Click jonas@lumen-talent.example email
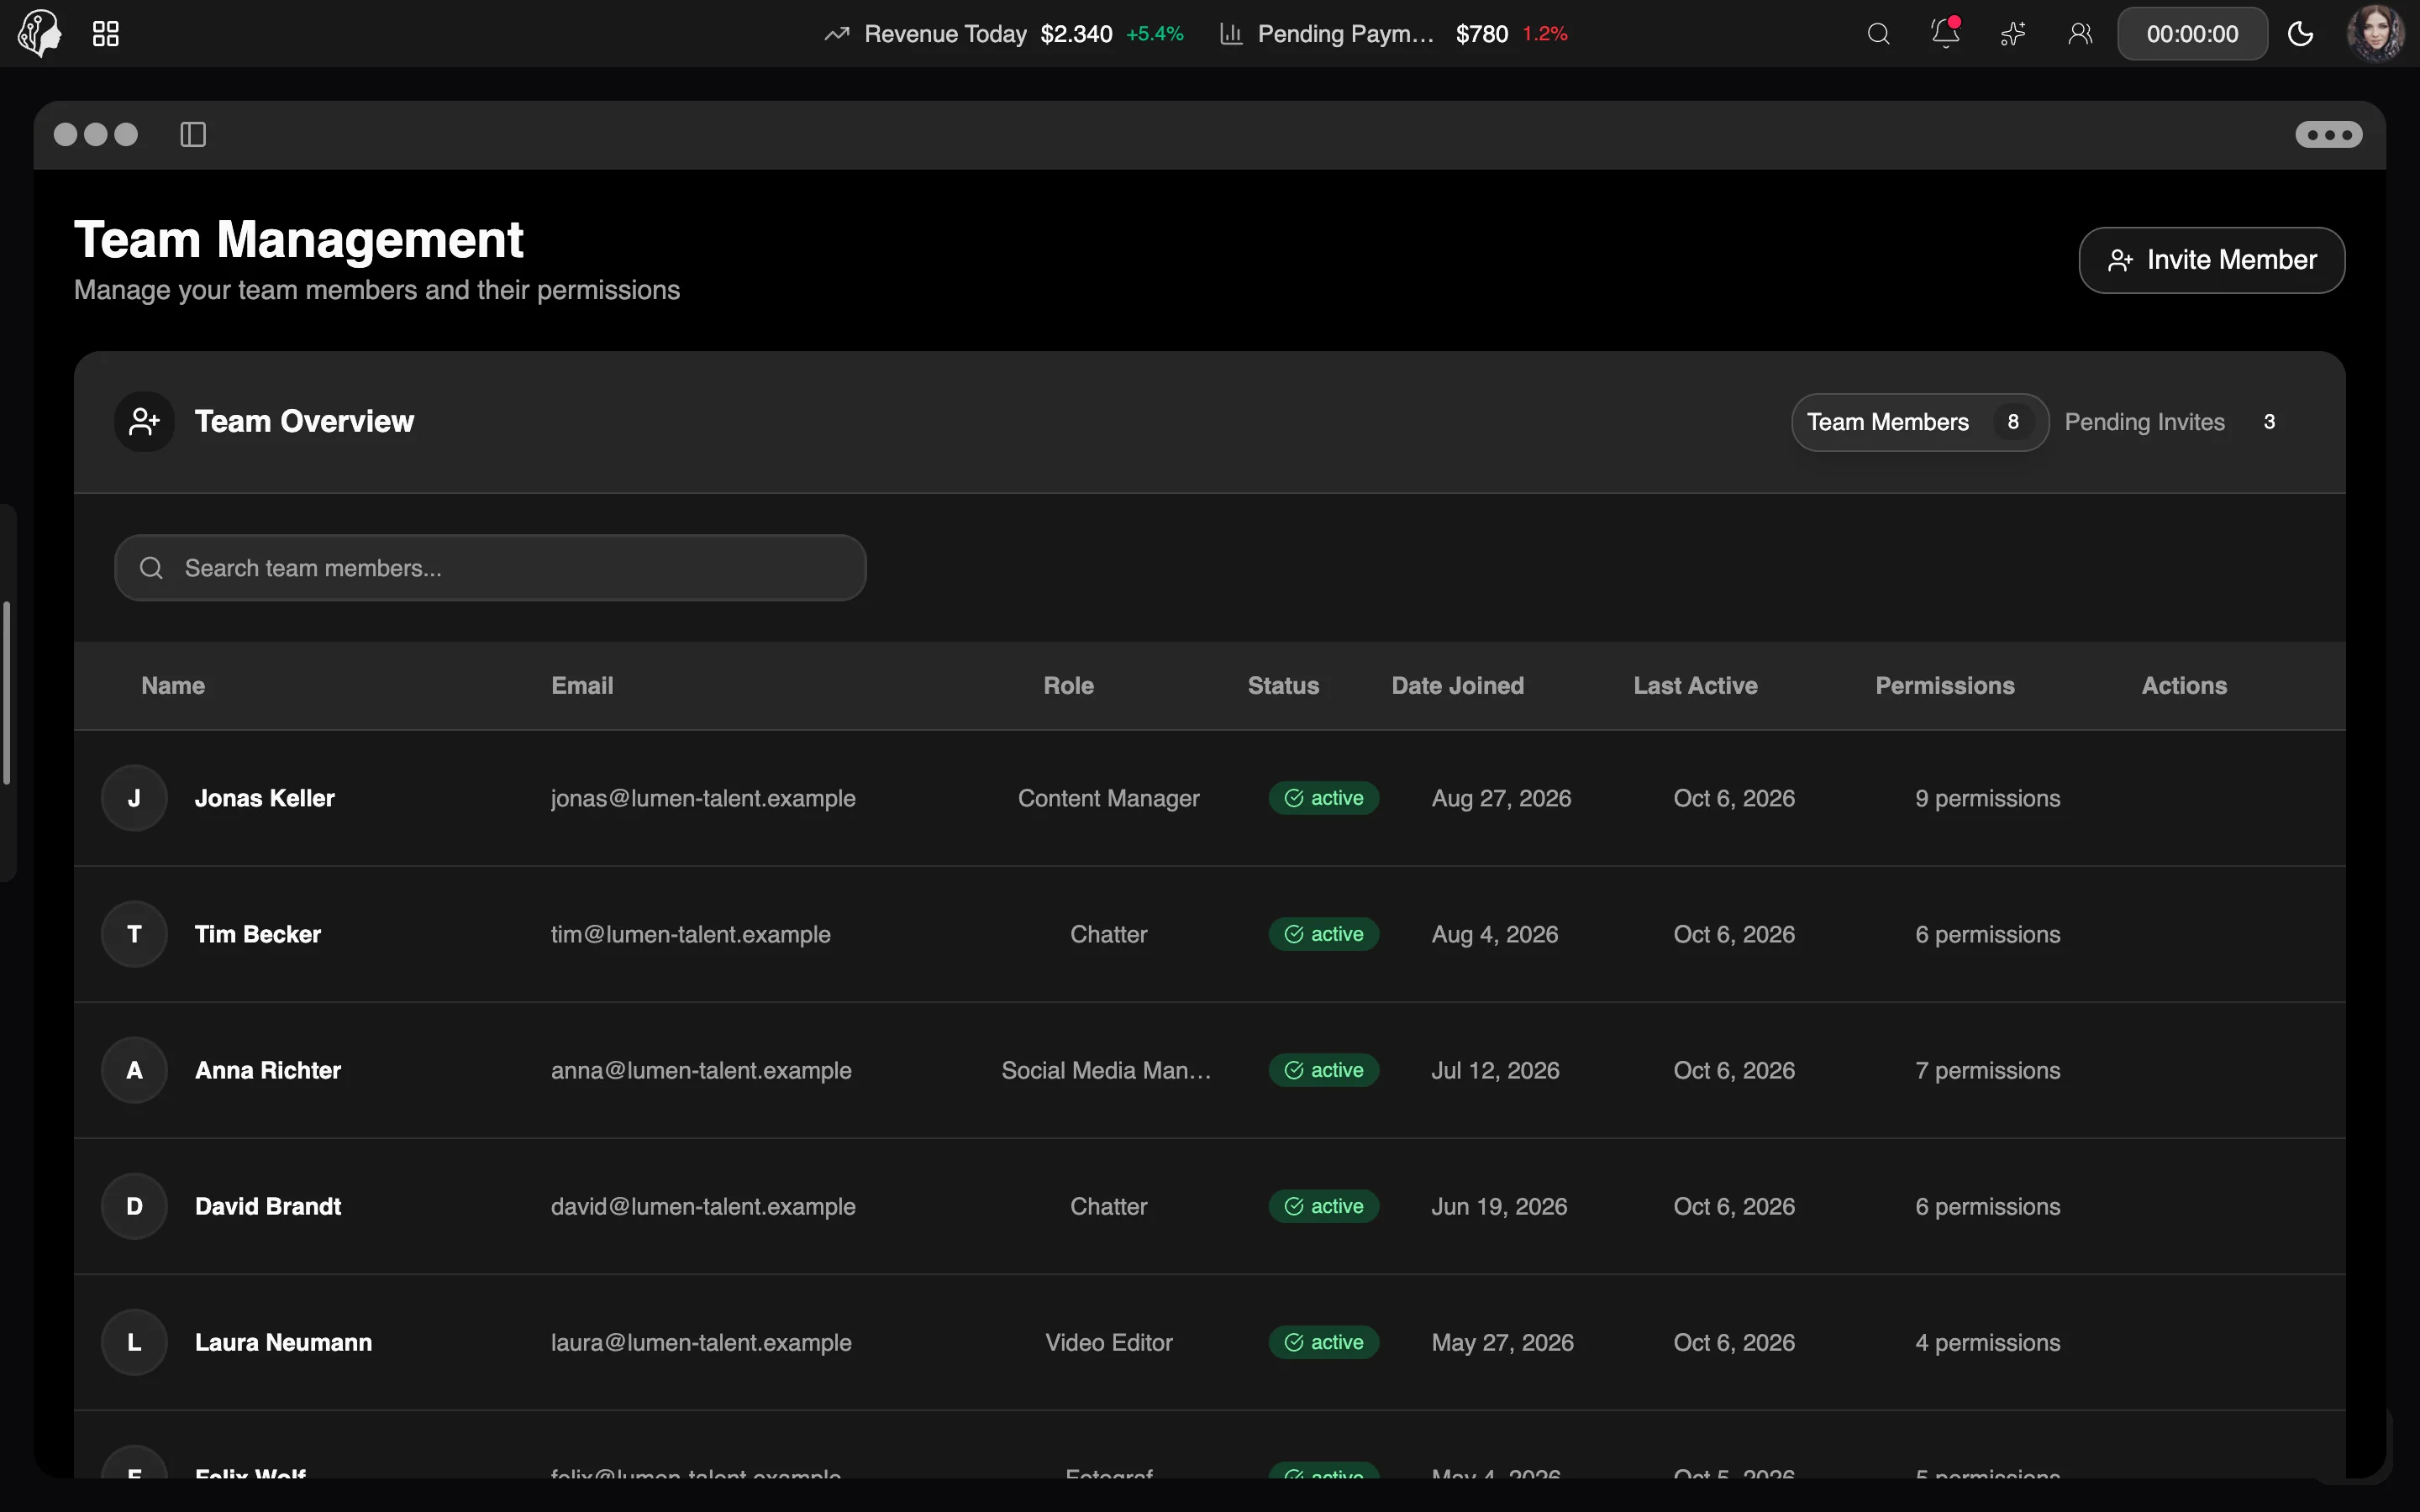The width and height of the screenshot is (2420, 1512). (x=703, y=798)
